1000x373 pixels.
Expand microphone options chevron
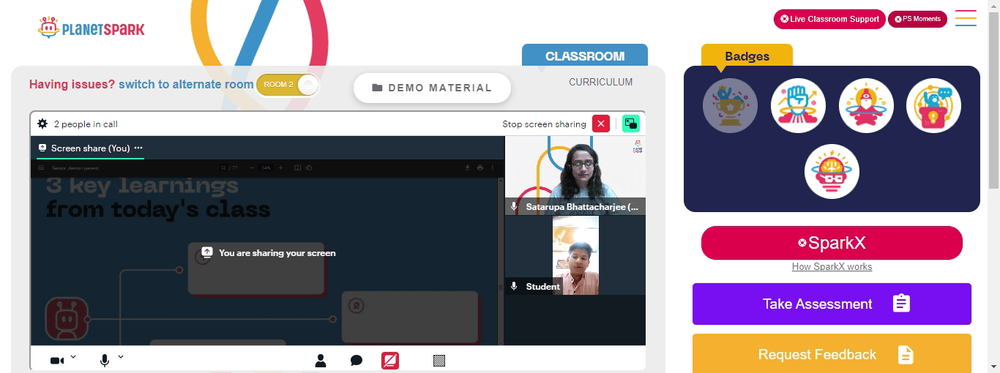[x=121, y=356]
